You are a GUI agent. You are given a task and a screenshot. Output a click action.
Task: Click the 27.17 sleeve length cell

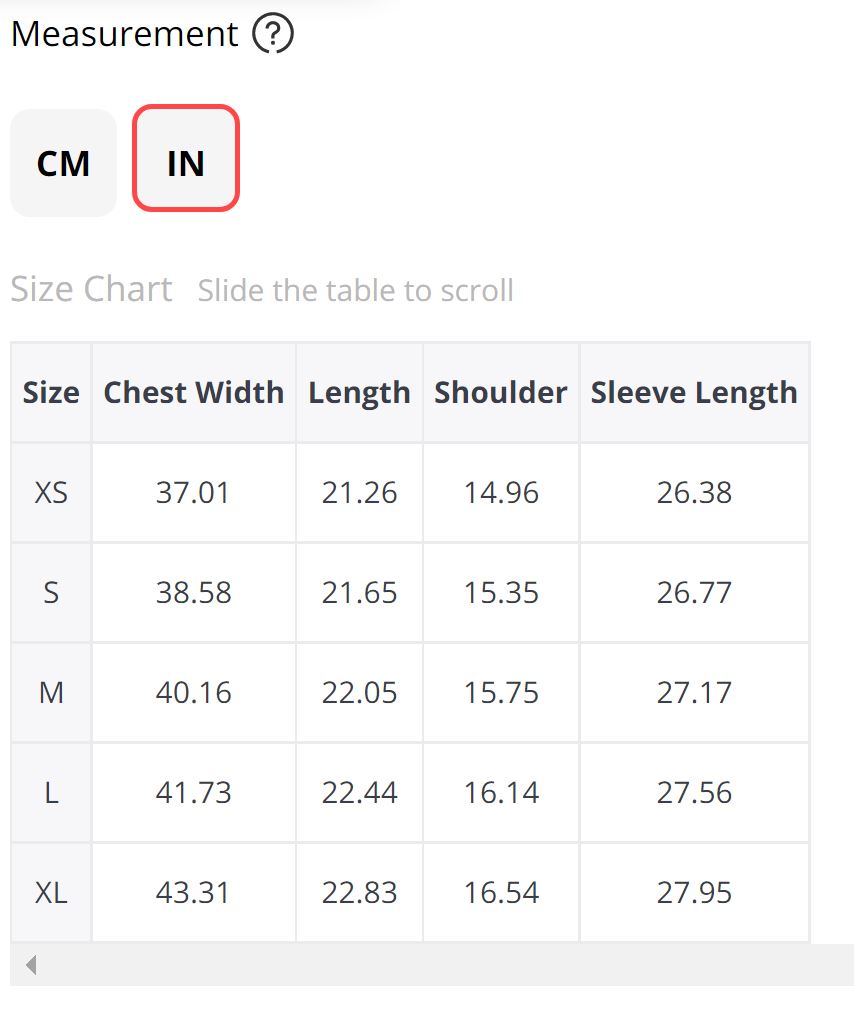[694, 693]
